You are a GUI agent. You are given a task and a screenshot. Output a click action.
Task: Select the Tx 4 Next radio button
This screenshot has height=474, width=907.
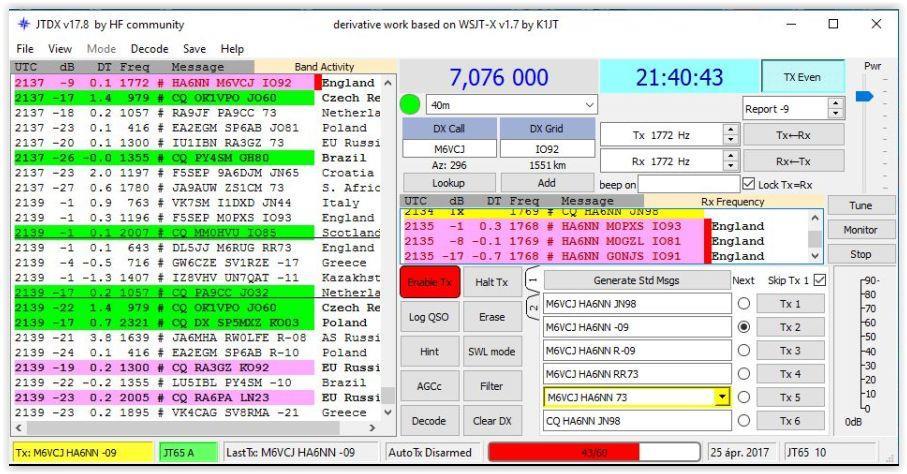pos(744,374)
